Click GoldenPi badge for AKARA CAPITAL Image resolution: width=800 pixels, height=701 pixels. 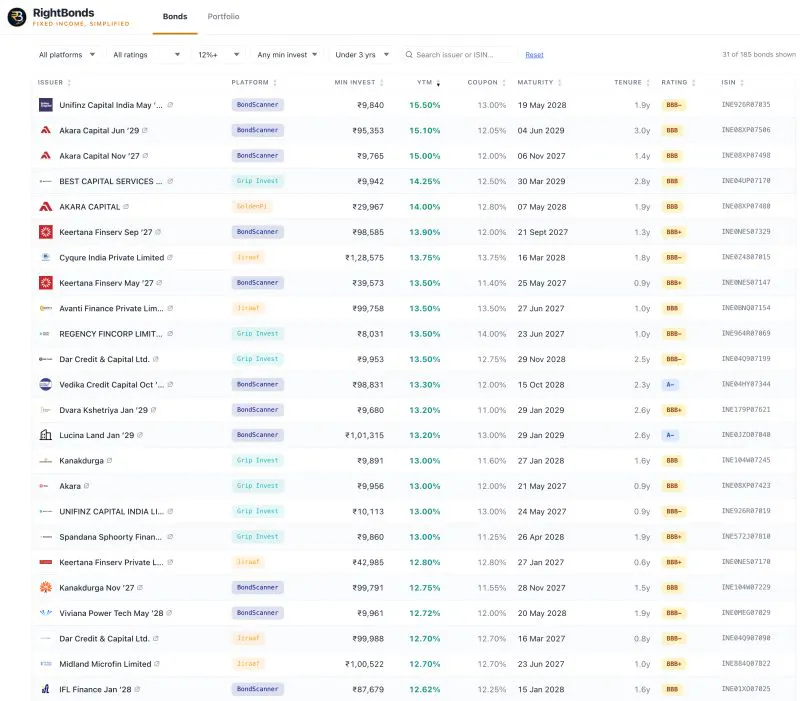click(252, 206)
